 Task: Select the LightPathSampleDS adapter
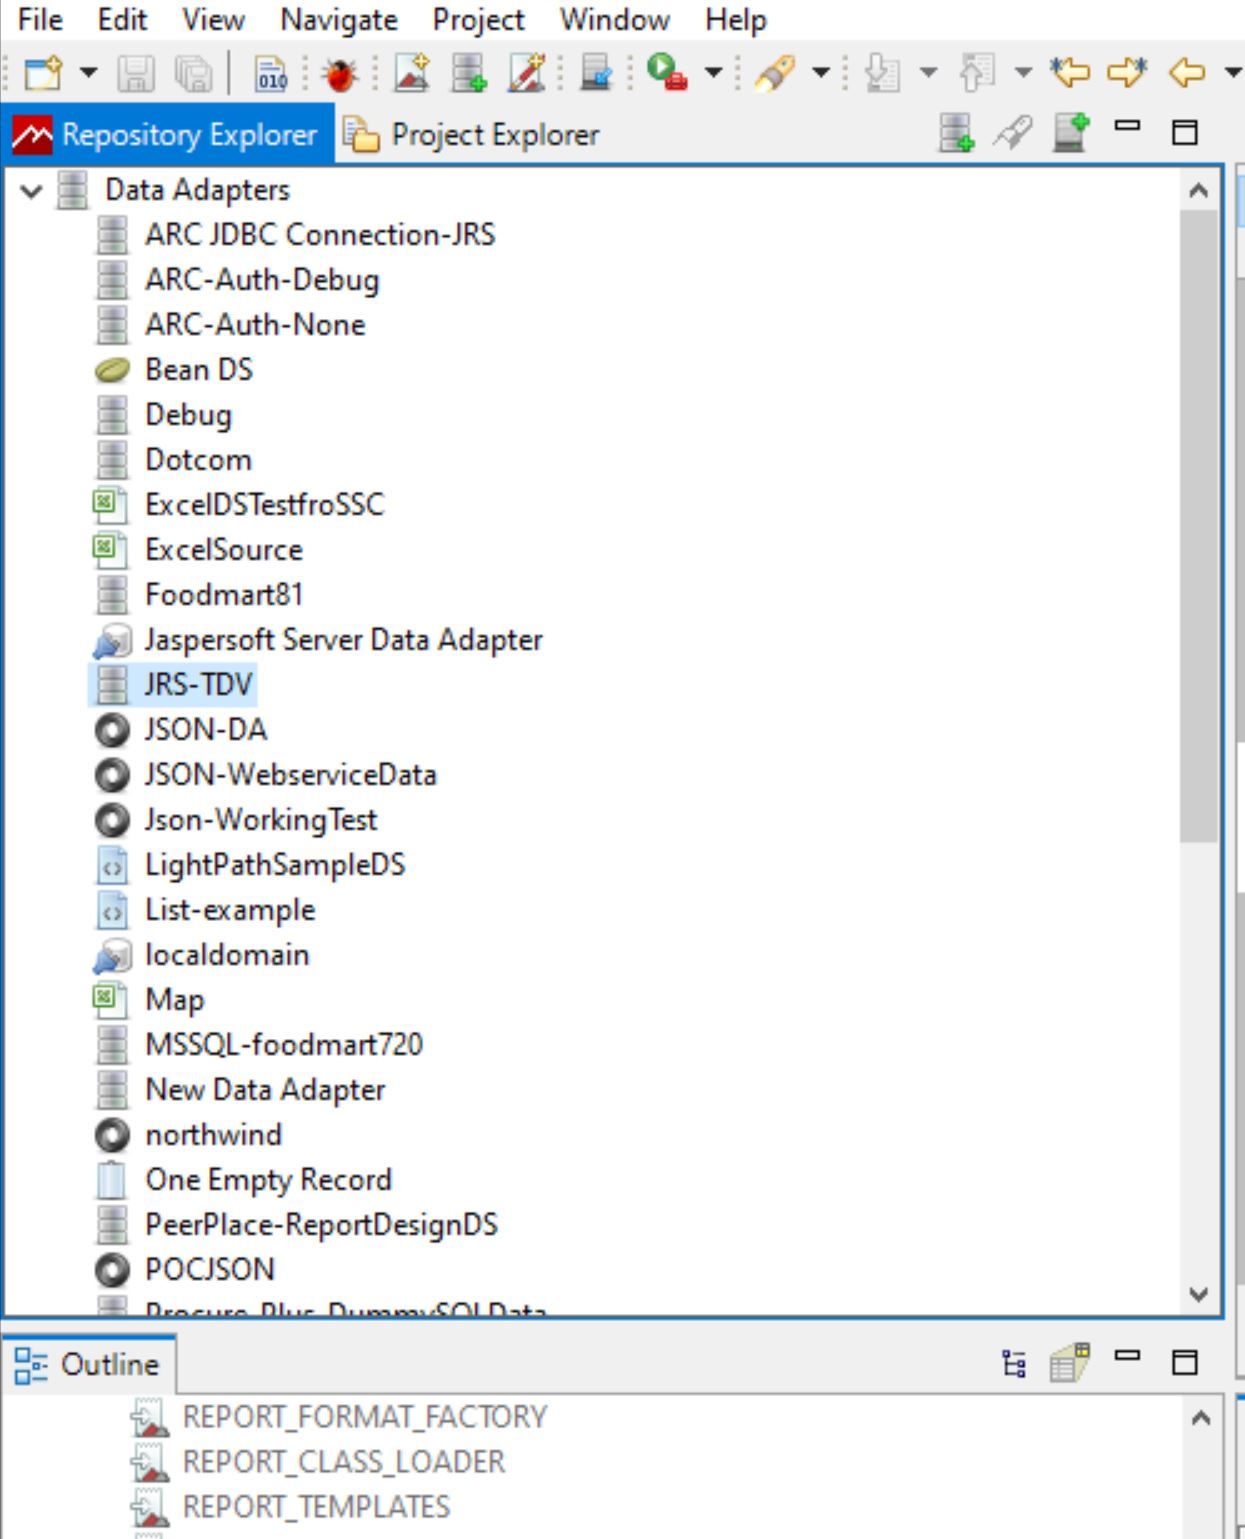(x=275, y=865)
